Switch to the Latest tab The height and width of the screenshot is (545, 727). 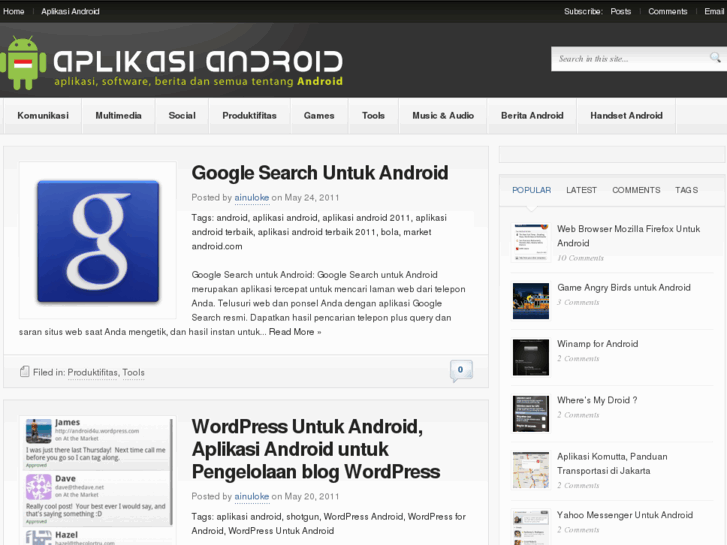click(581, 190)
